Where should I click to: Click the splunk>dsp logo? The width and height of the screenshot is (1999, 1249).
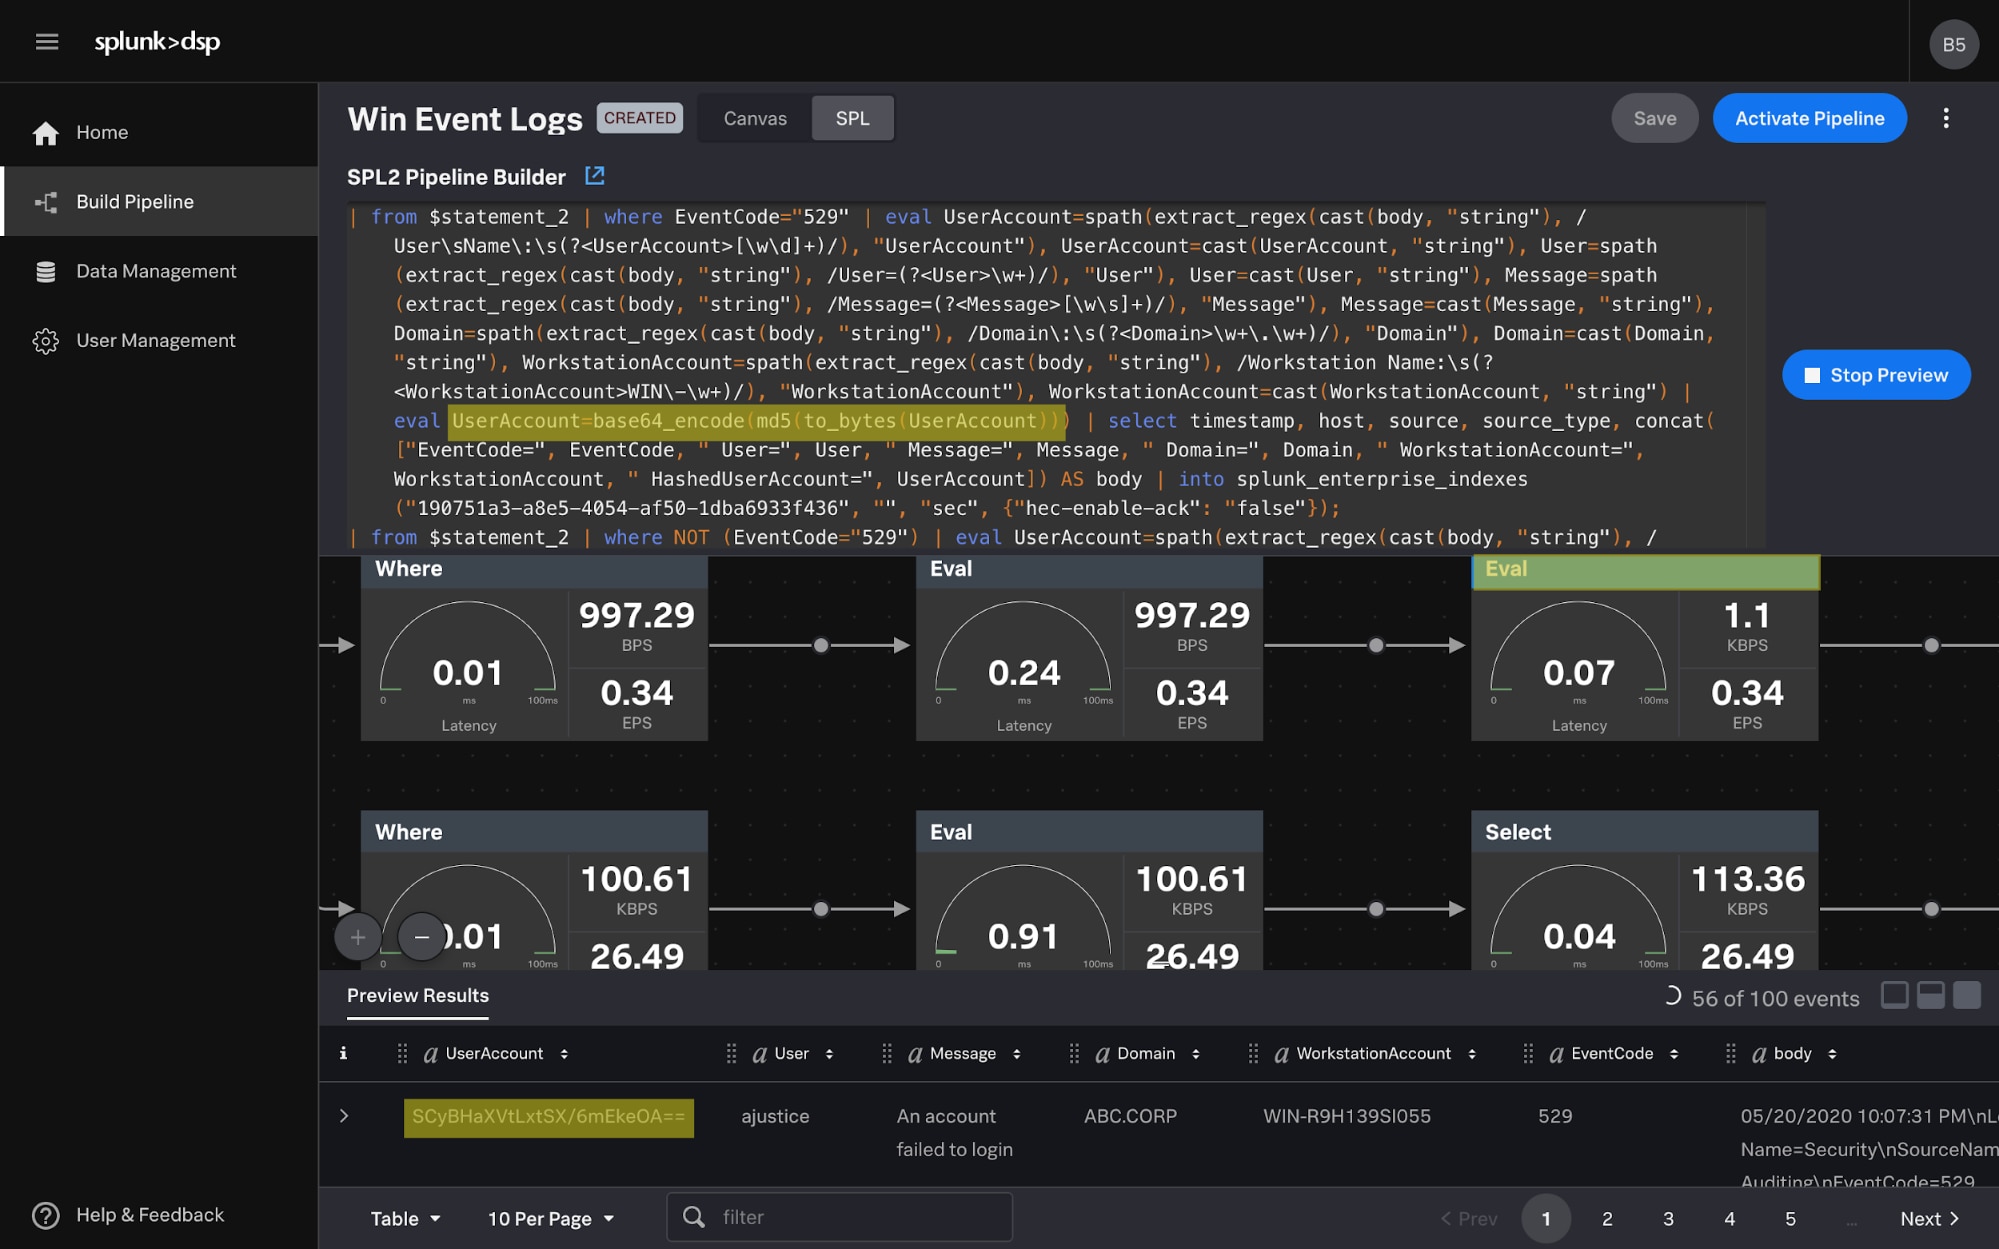(157, 41)
